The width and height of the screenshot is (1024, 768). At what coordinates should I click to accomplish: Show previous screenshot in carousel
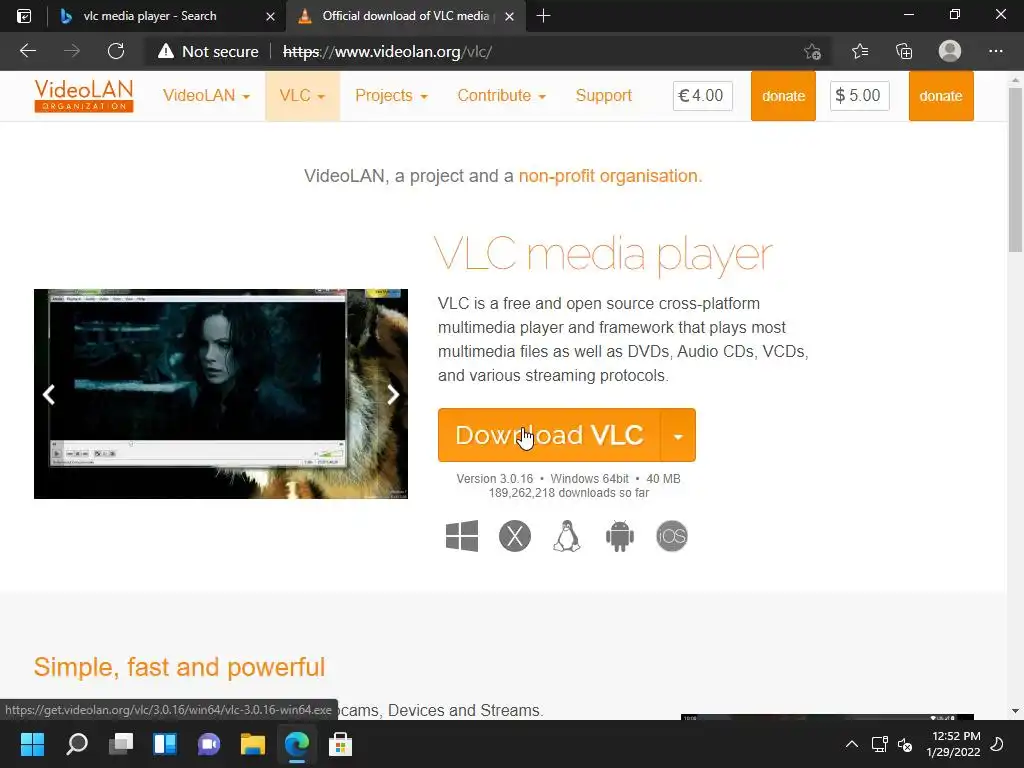(49, 394)
